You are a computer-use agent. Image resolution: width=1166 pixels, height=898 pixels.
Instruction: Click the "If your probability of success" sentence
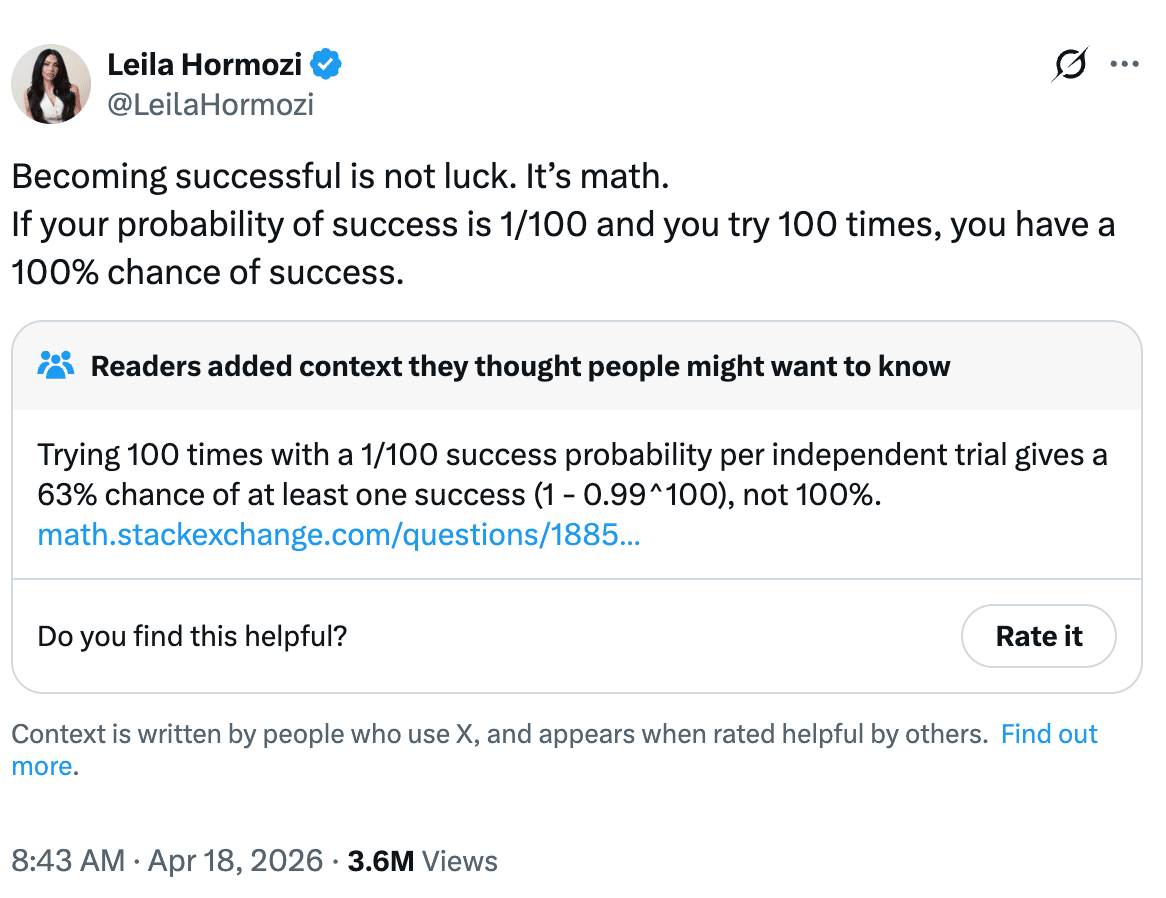click(562, 225)
